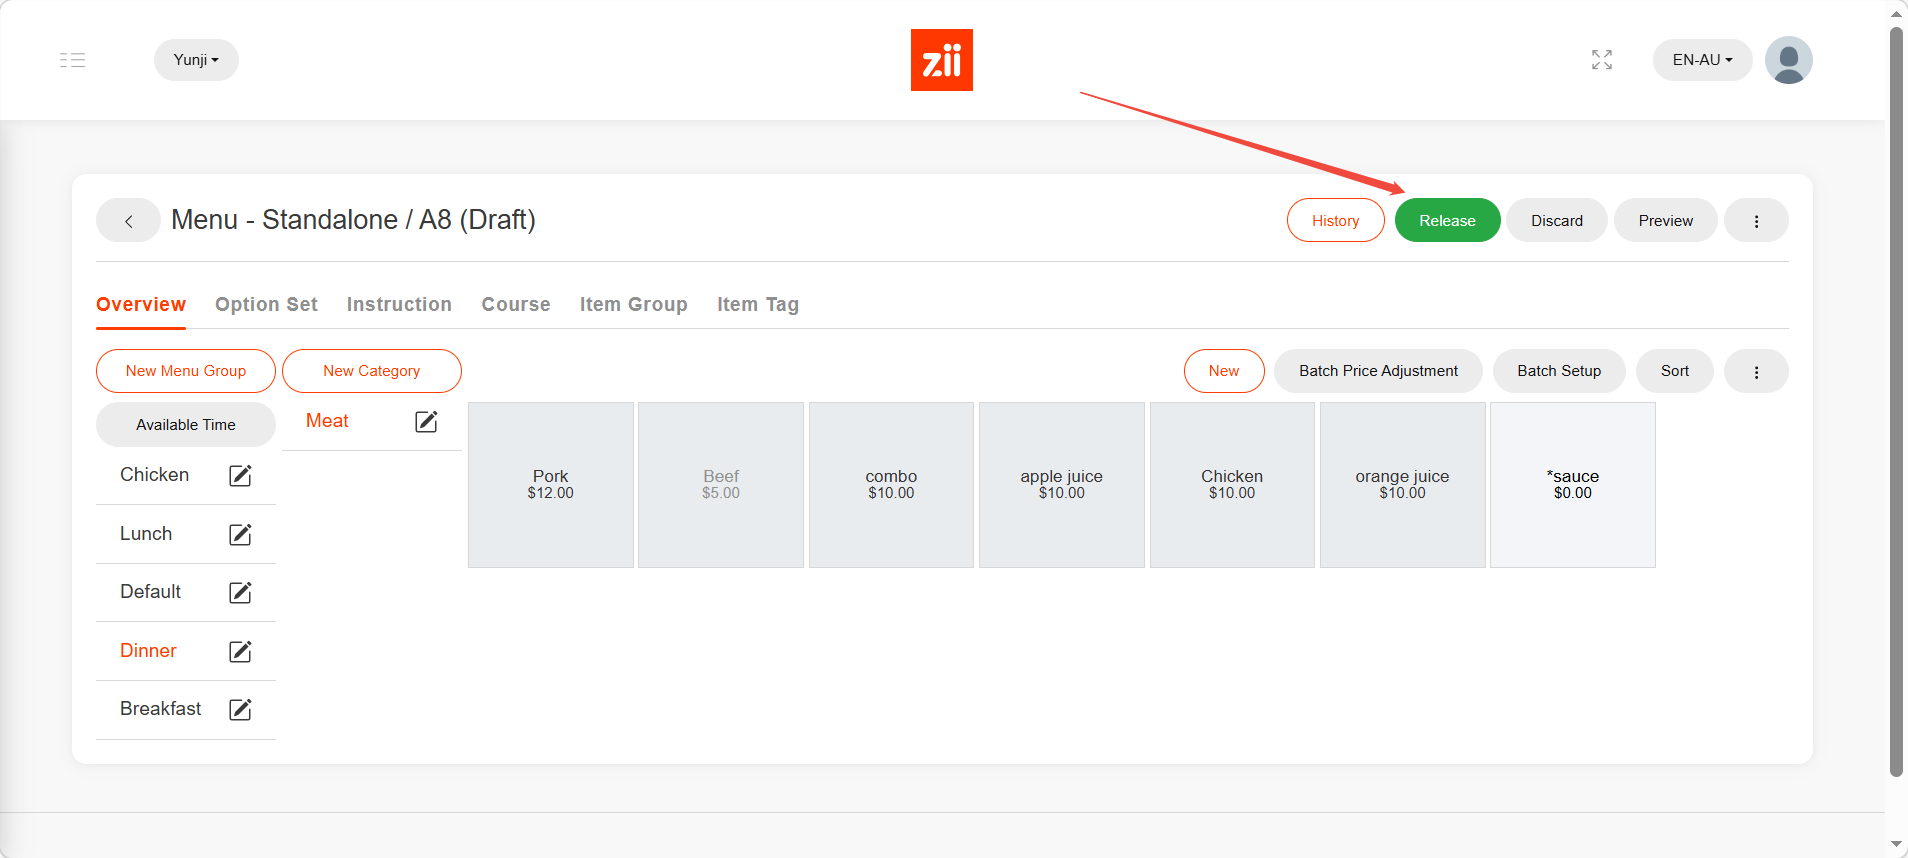Open the hamburger sidebar menu icon
The height and width of the screenshot is (858, 1908).
click(72, 60)
